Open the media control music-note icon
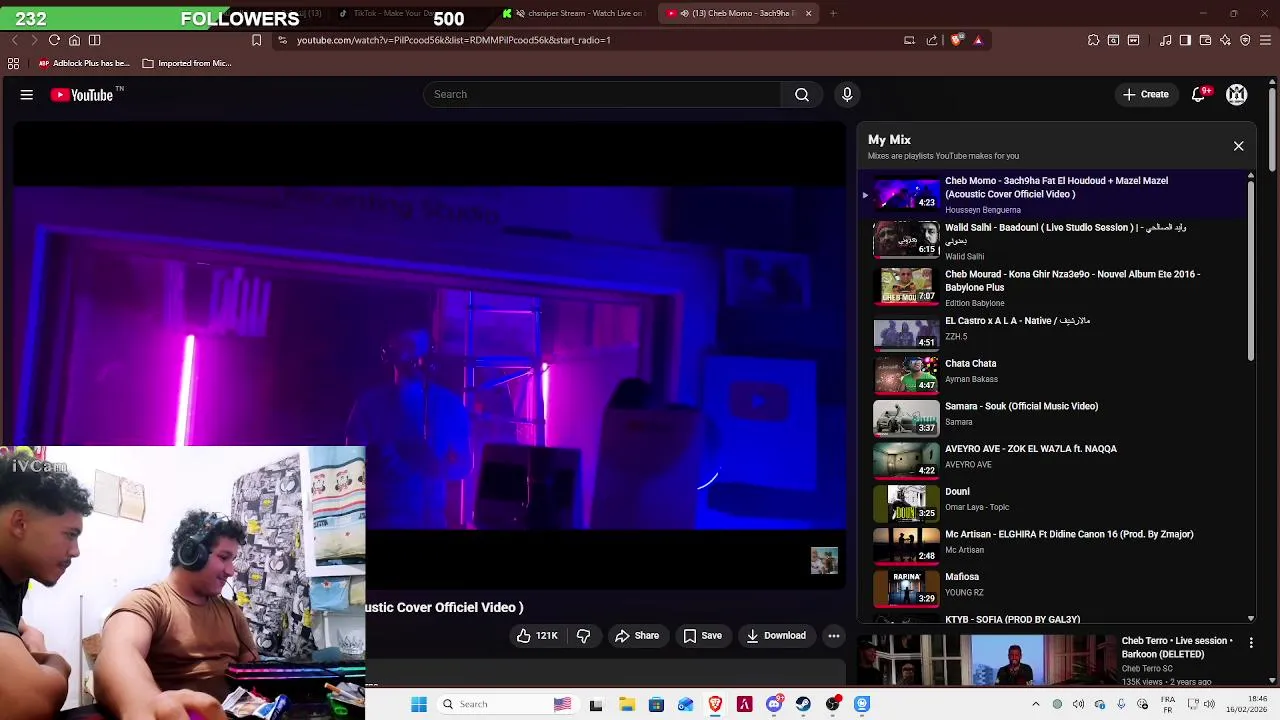 tap(1165, 40)
